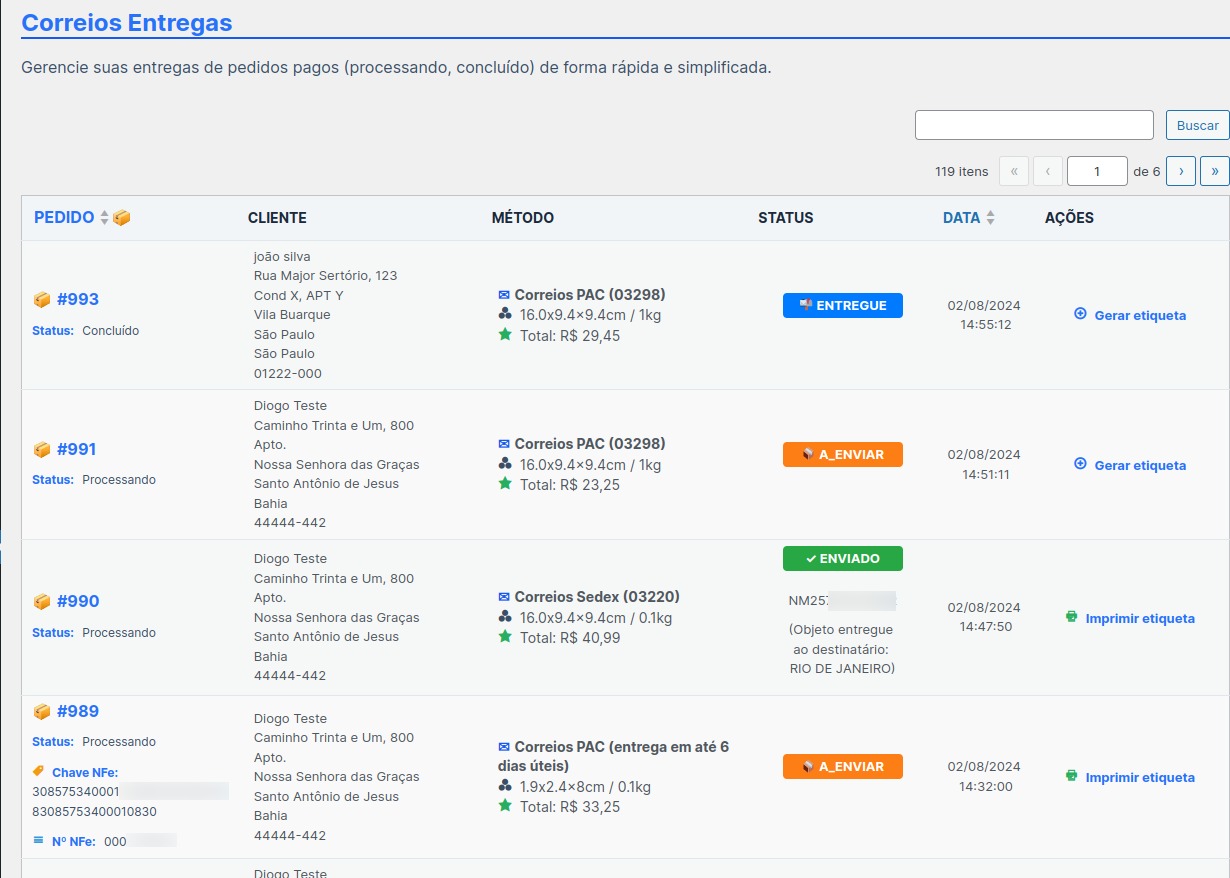Click the search text field
The height and width of the screenshot is (878, 1230).
coord(1034,125)
